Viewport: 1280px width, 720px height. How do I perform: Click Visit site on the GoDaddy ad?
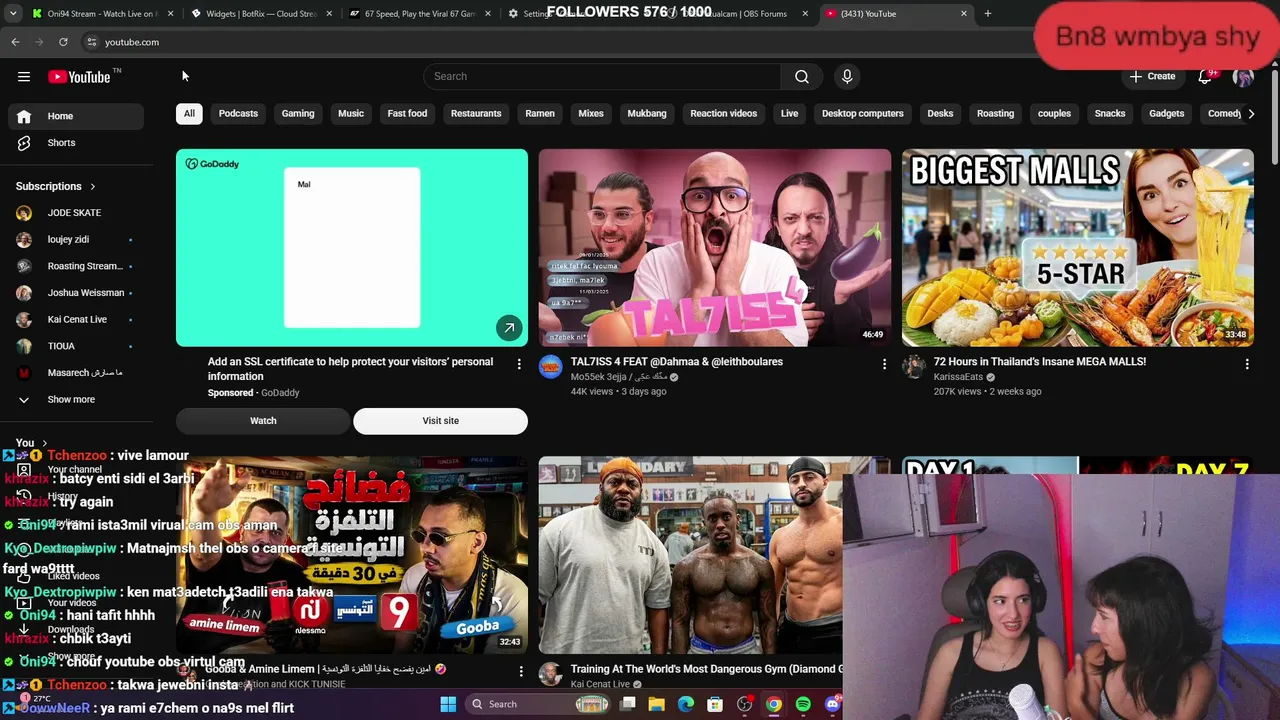[x=440, y=421]
